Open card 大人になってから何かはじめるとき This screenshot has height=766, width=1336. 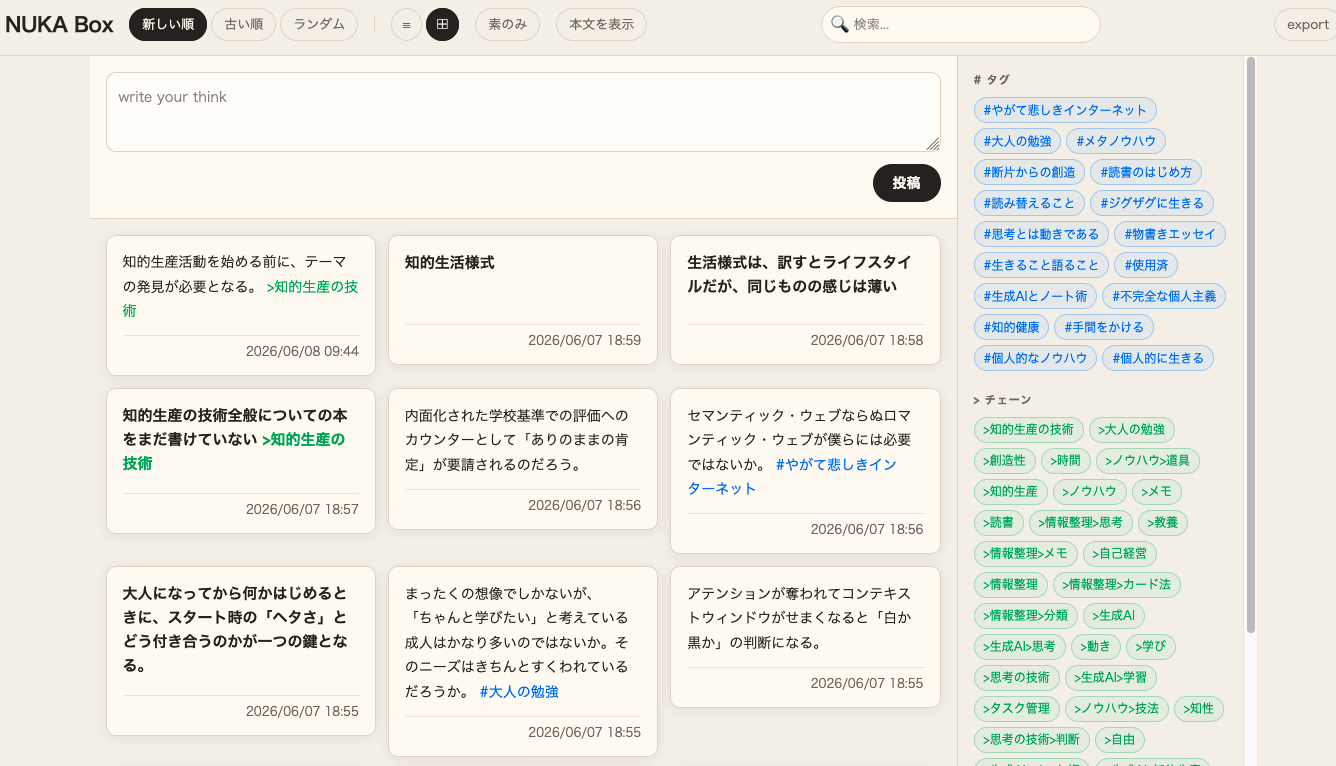(x=241, y=651)
